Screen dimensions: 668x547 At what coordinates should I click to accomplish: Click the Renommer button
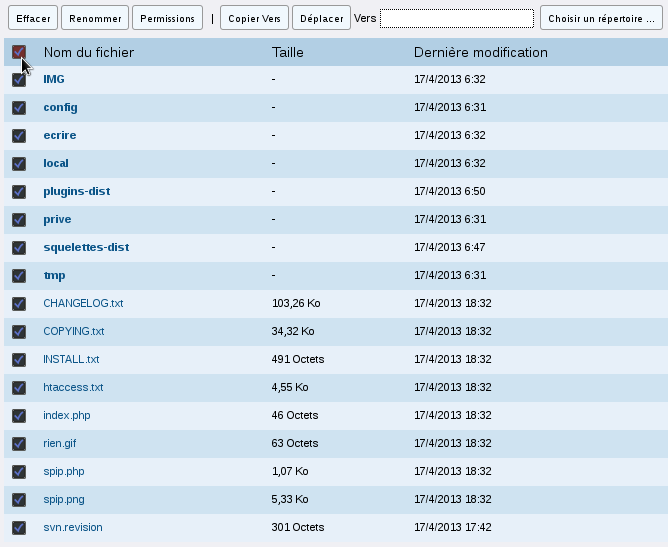tap(95, 18)
